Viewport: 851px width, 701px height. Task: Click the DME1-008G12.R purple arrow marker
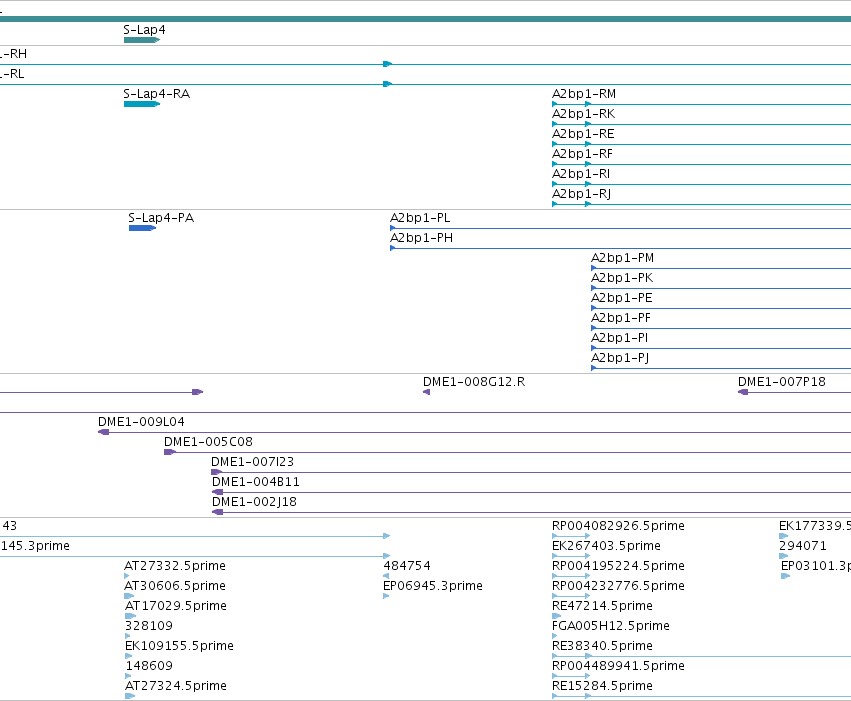point(427,392)
